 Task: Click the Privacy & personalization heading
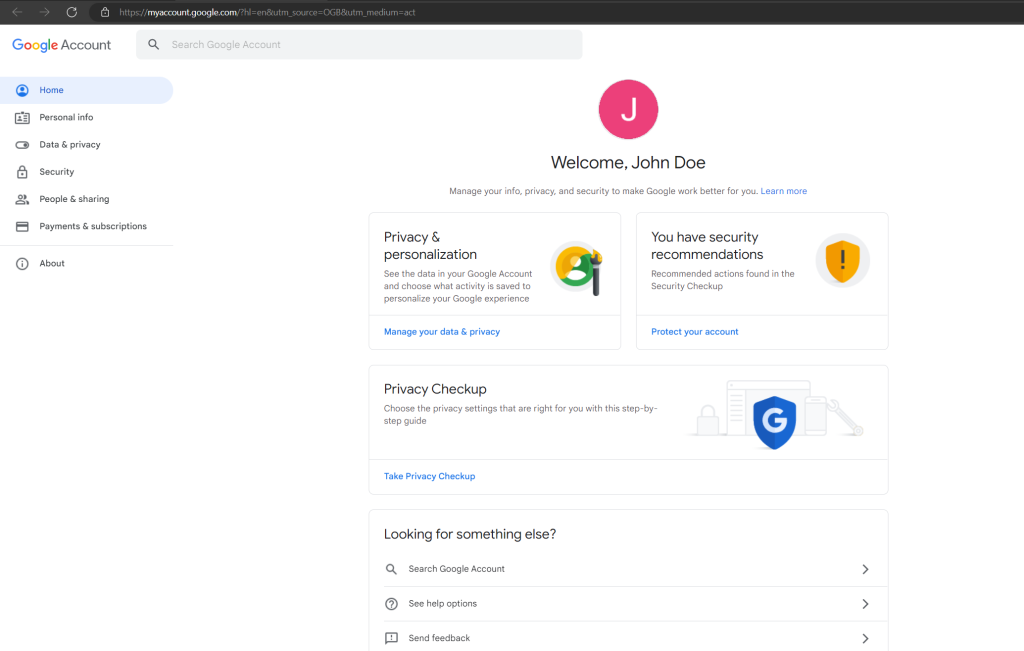point(430,246)
